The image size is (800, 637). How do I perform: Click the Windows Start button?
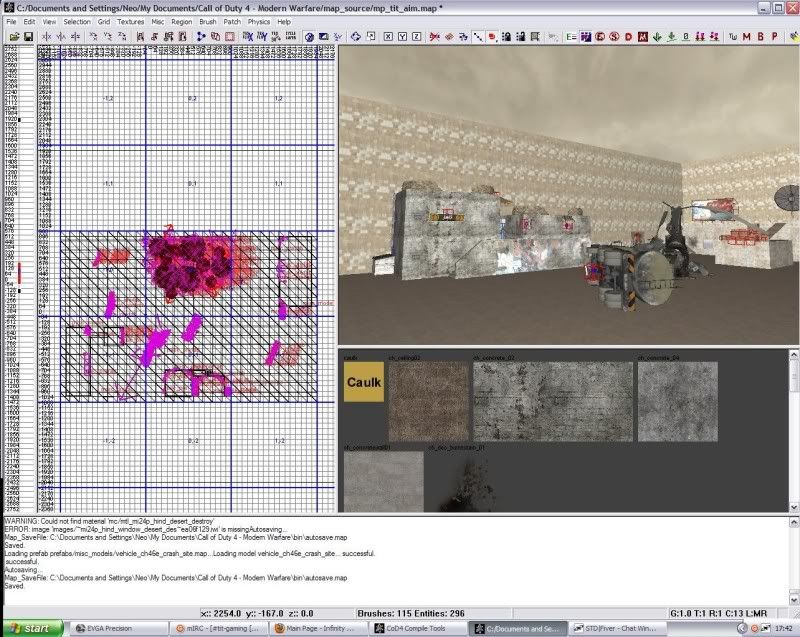[x=32, y=628]
